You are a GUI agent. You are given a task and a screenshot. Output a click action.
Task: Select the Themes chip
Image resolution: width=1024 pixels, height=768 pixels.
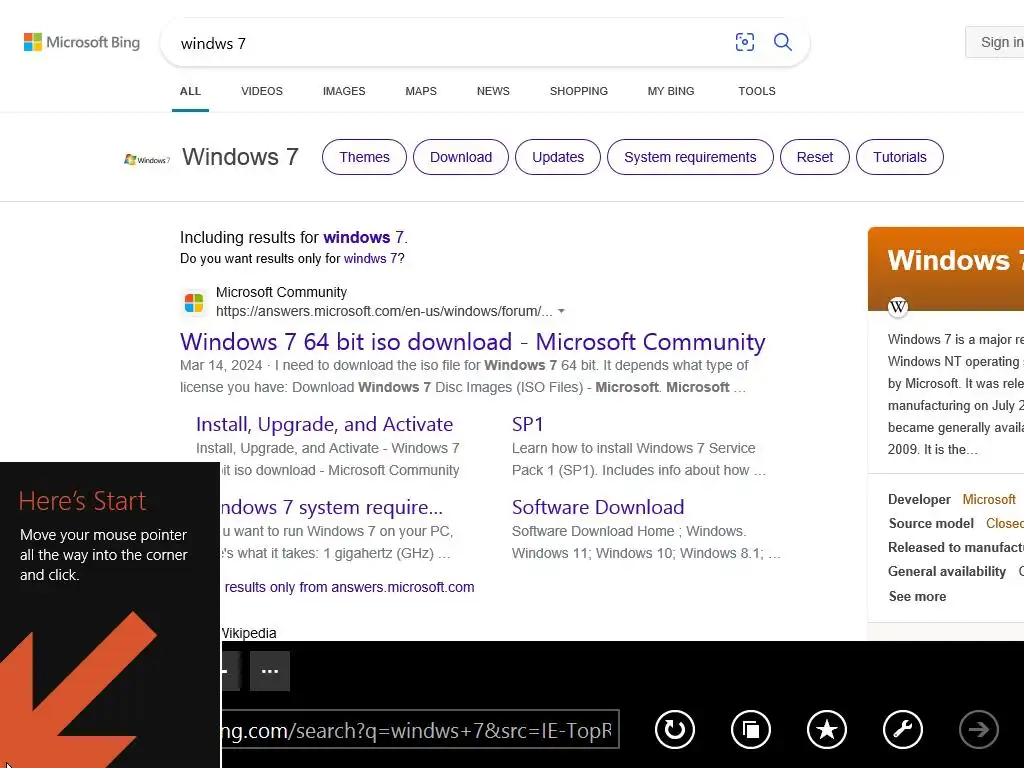pyautogui.click(x=364, y=157)
